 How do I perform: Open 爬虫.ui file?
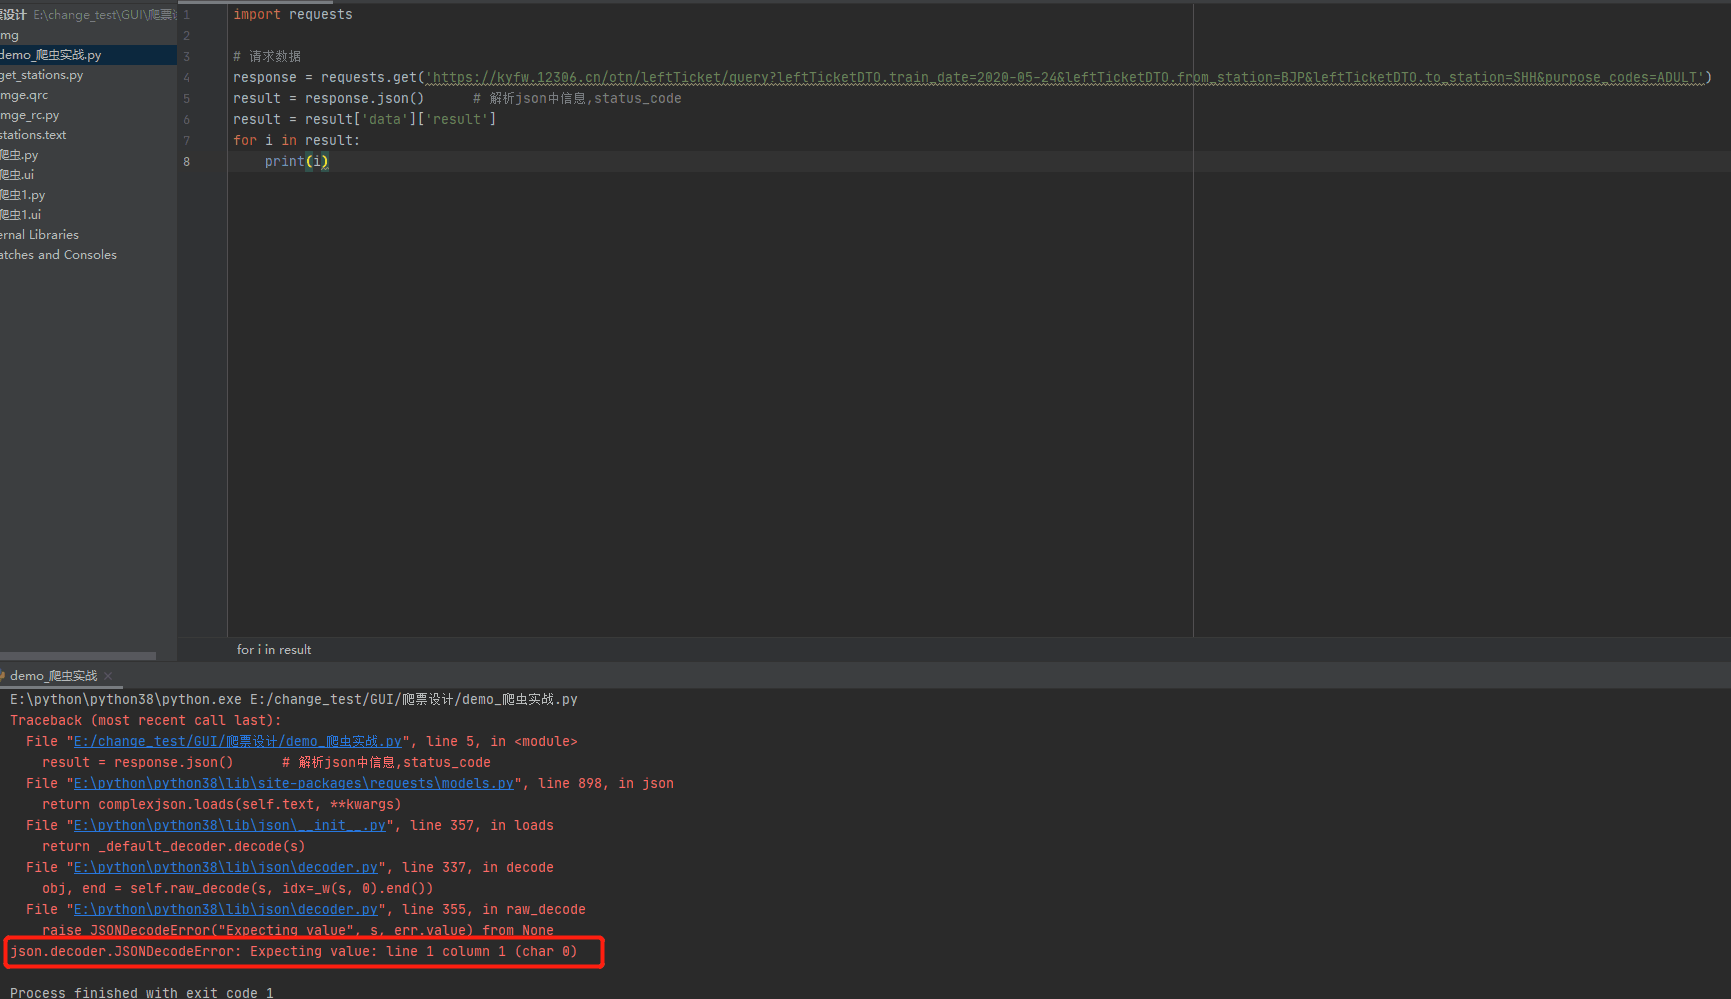click(18, 175)
